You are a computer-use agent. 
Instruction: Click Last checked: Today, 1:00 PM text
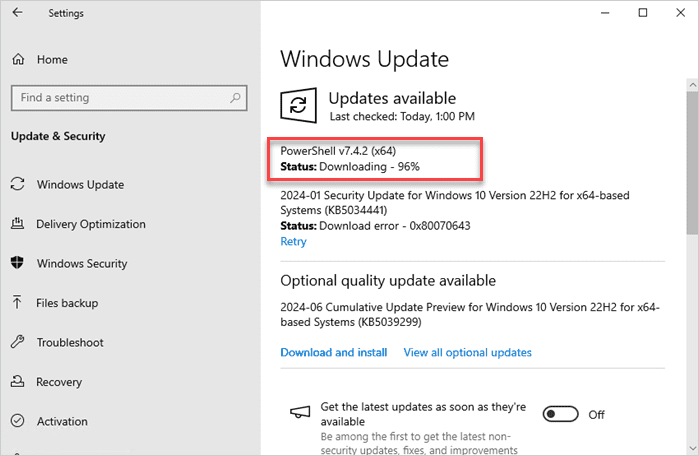tap(402, 116)
